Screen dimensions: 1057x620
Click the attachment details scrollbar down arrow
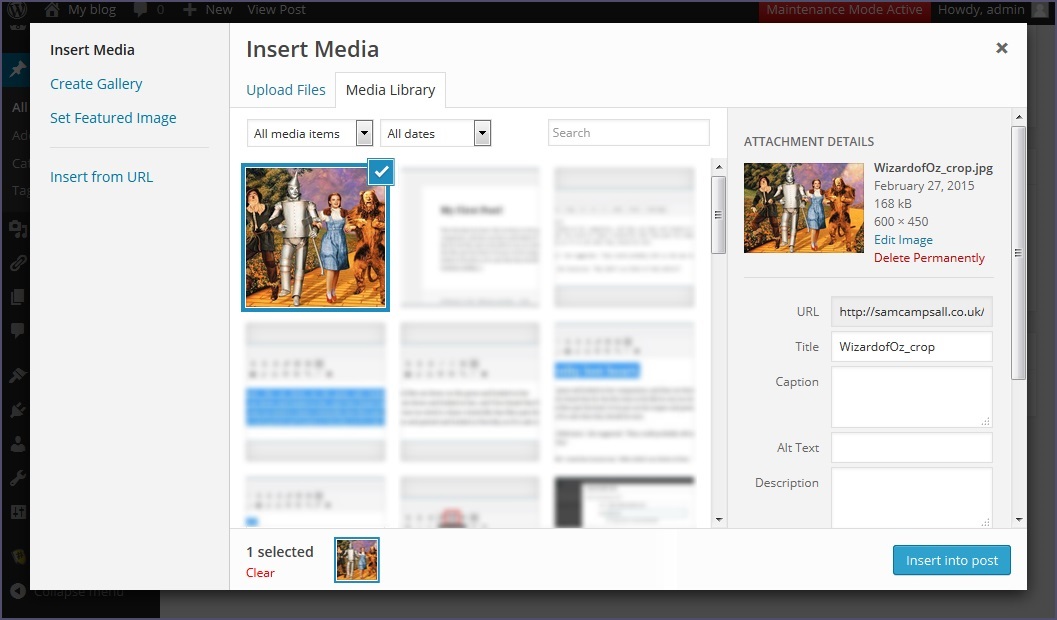(1018, 520)
